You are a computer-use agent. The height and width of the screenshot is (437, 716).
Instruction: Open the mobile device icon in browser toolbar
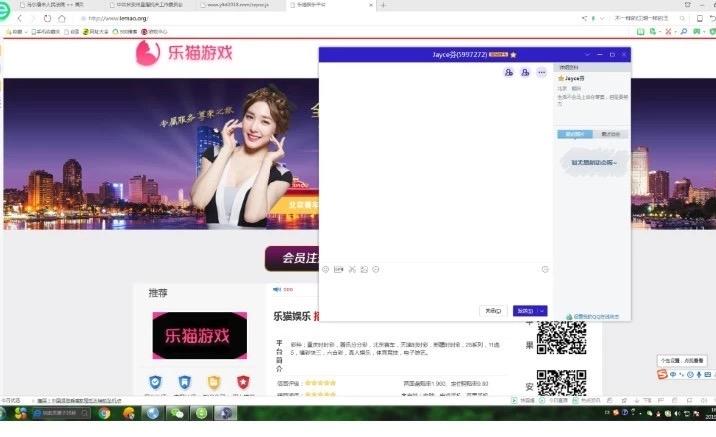click(700, 18)
